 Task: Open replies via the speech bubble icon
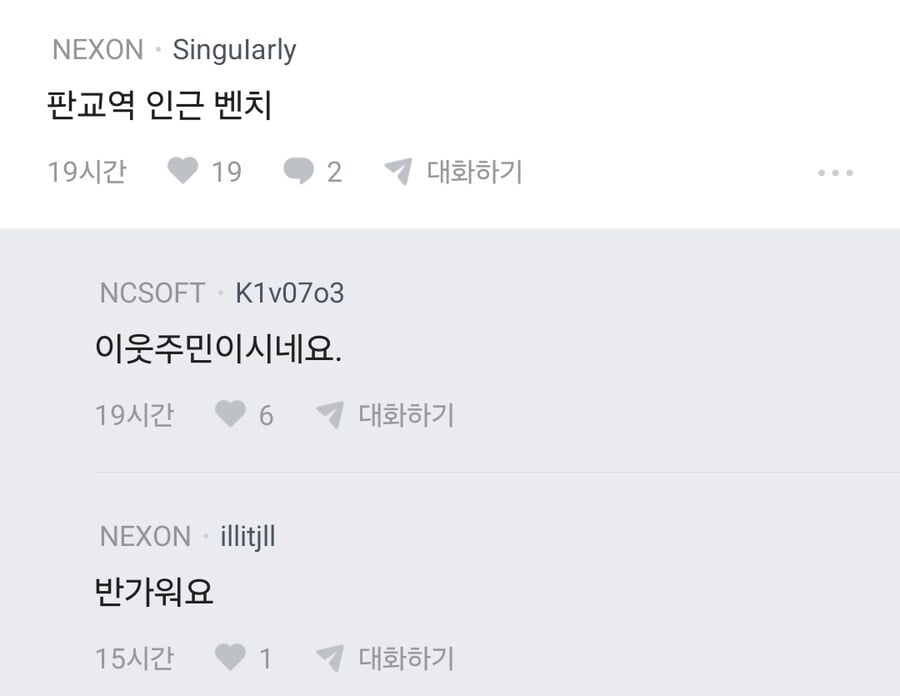tap(298, 172)
